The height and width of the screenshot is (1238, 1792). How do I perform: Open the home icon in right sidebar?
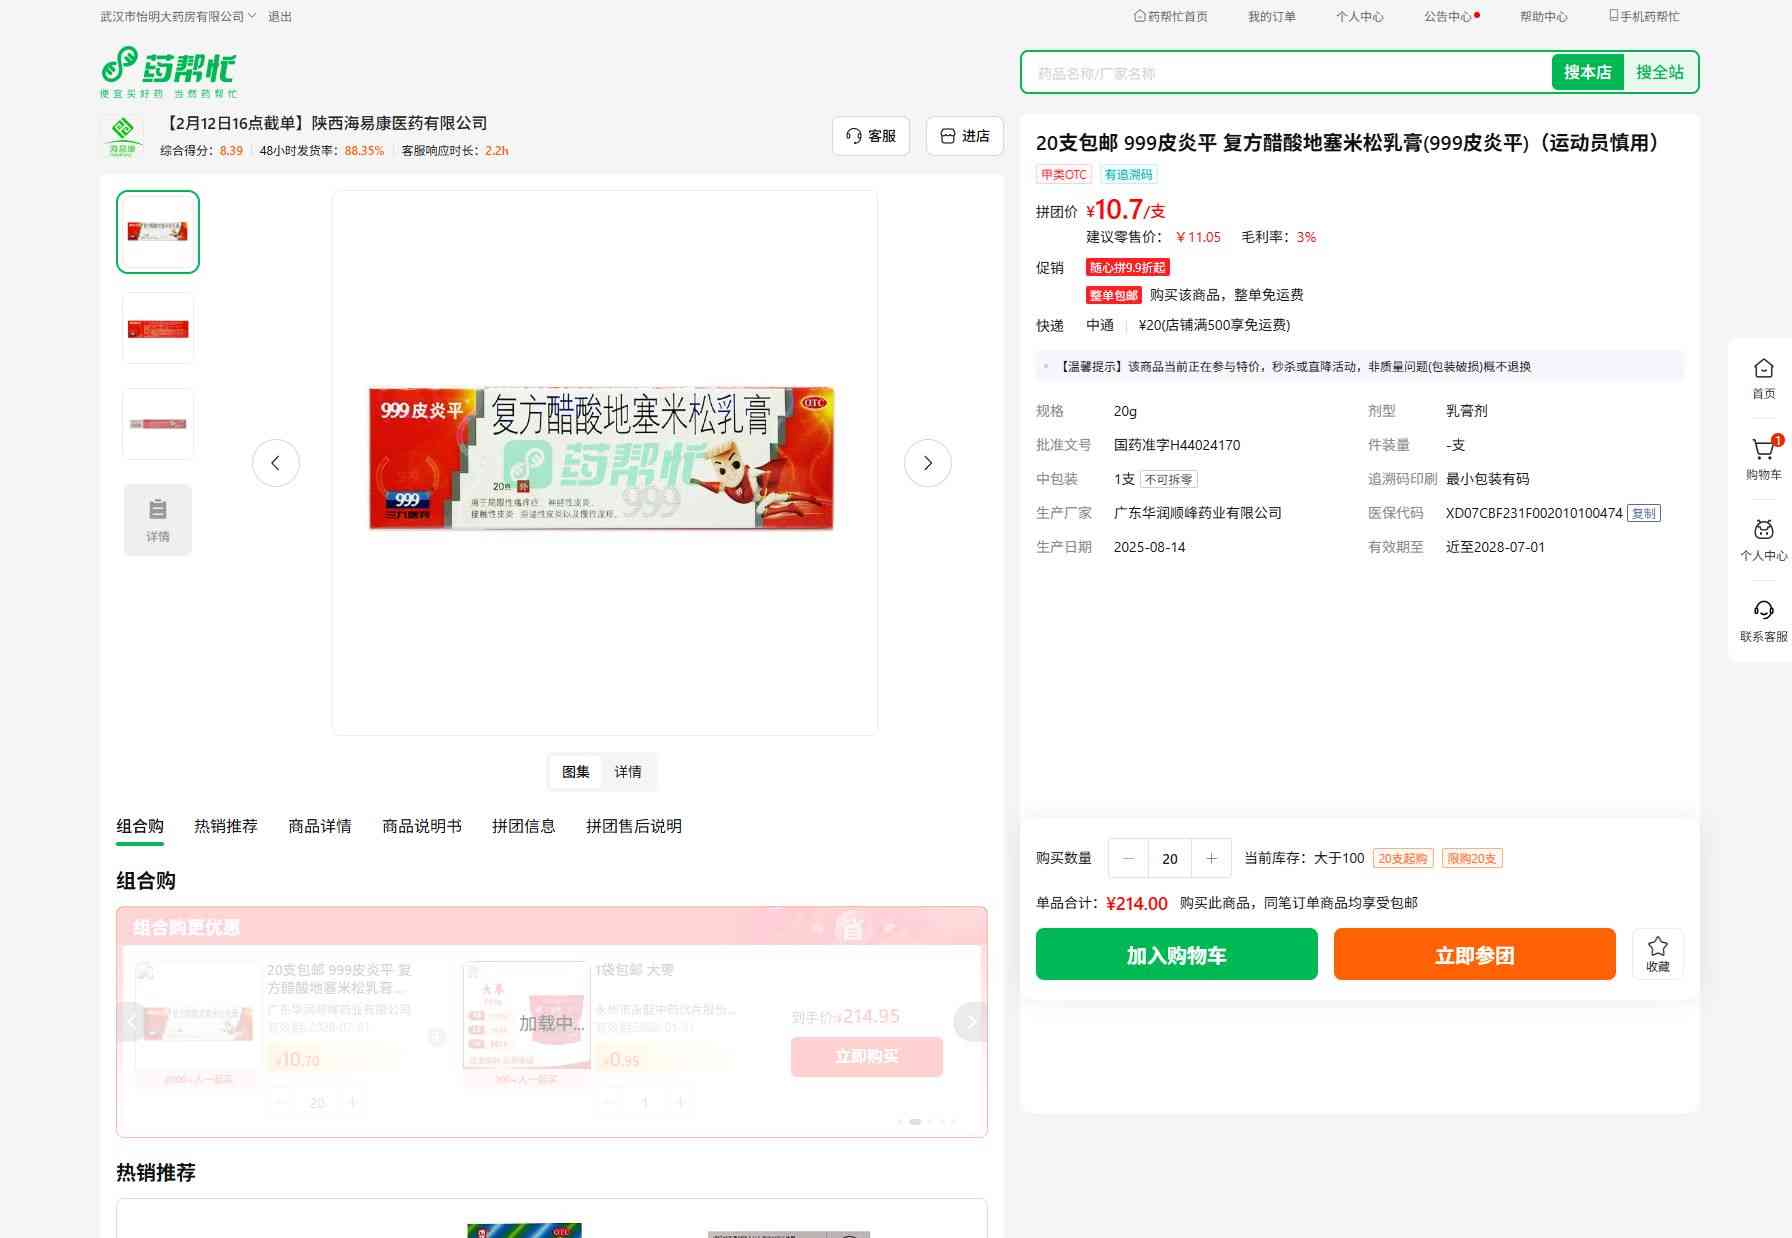(x=1763, y=369)
